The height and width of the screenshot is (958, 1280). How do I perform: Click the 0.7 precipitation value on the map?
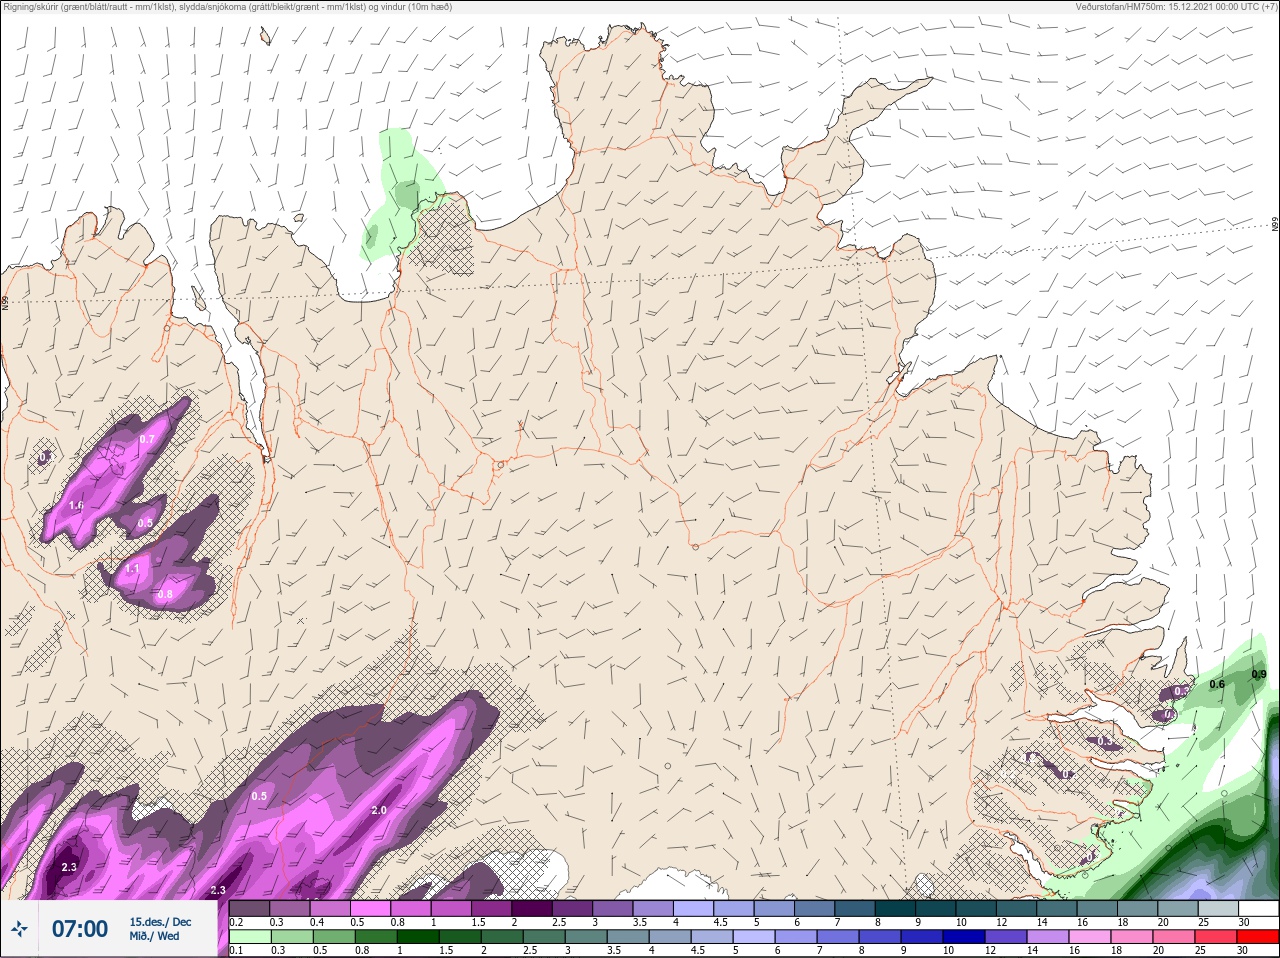(147, 439)
